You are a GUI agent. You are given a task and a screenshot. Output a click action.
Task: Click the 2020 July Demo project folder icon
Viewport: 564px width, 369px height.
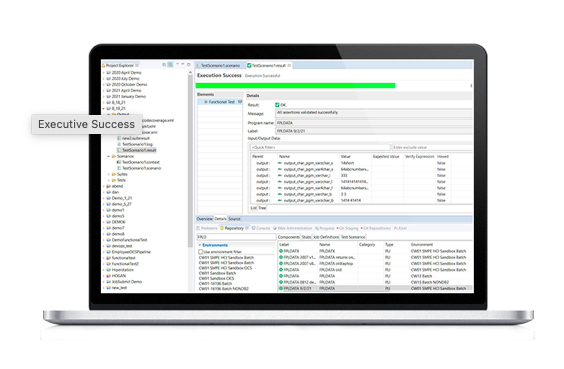click(109, 78)
